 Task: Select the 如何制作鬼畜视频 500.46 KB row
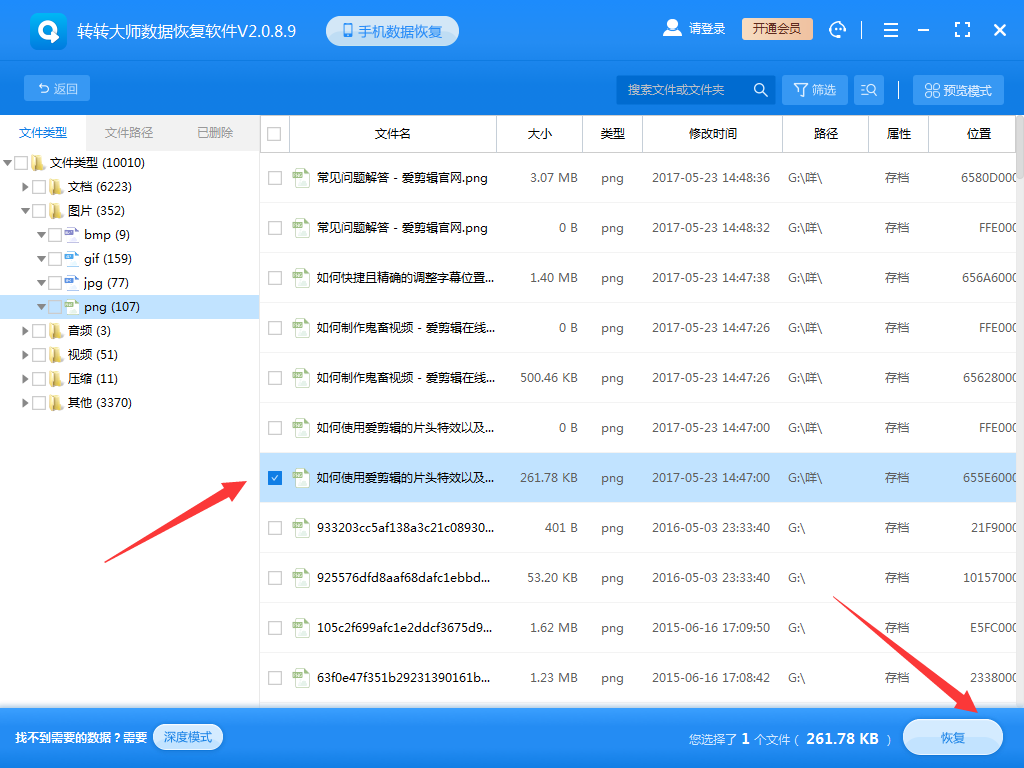tap(637, 377)
